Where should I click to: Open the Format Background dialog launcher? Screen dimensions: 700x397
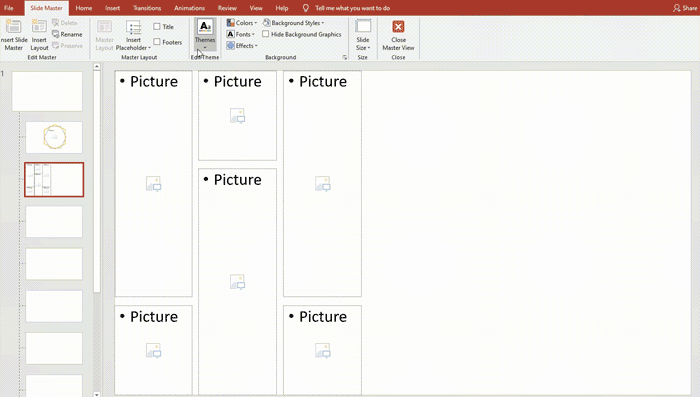(x=345, y=57)
